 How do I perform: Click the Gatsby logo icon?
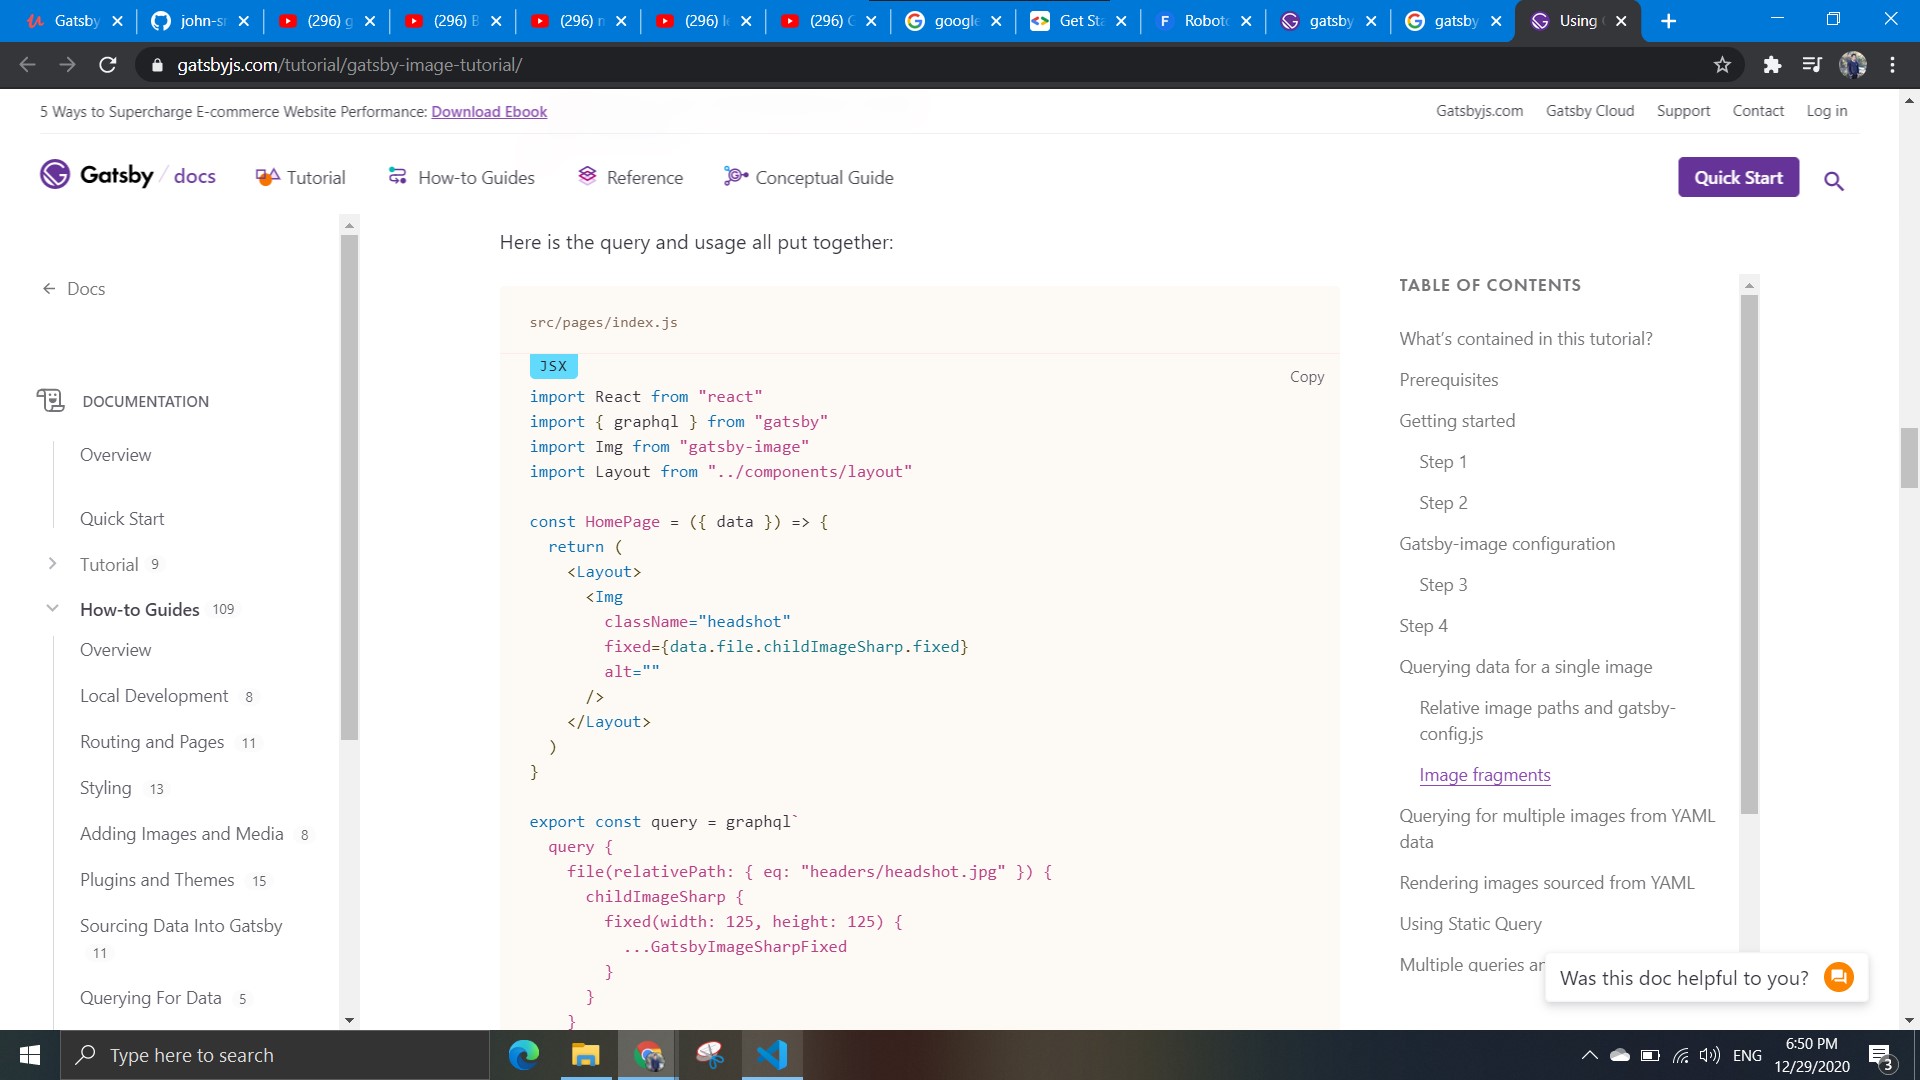[55, 175]
